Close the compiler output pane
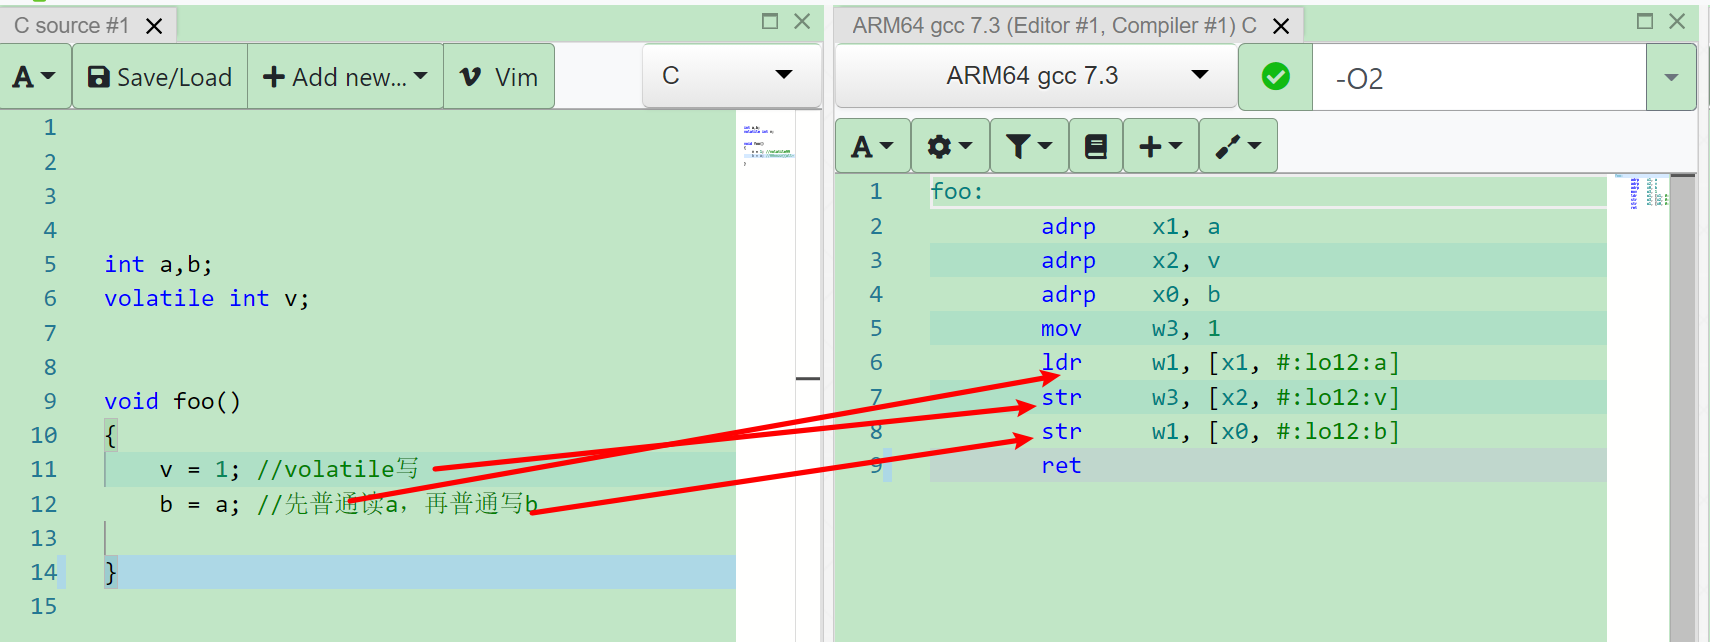 pos(1677,21)
